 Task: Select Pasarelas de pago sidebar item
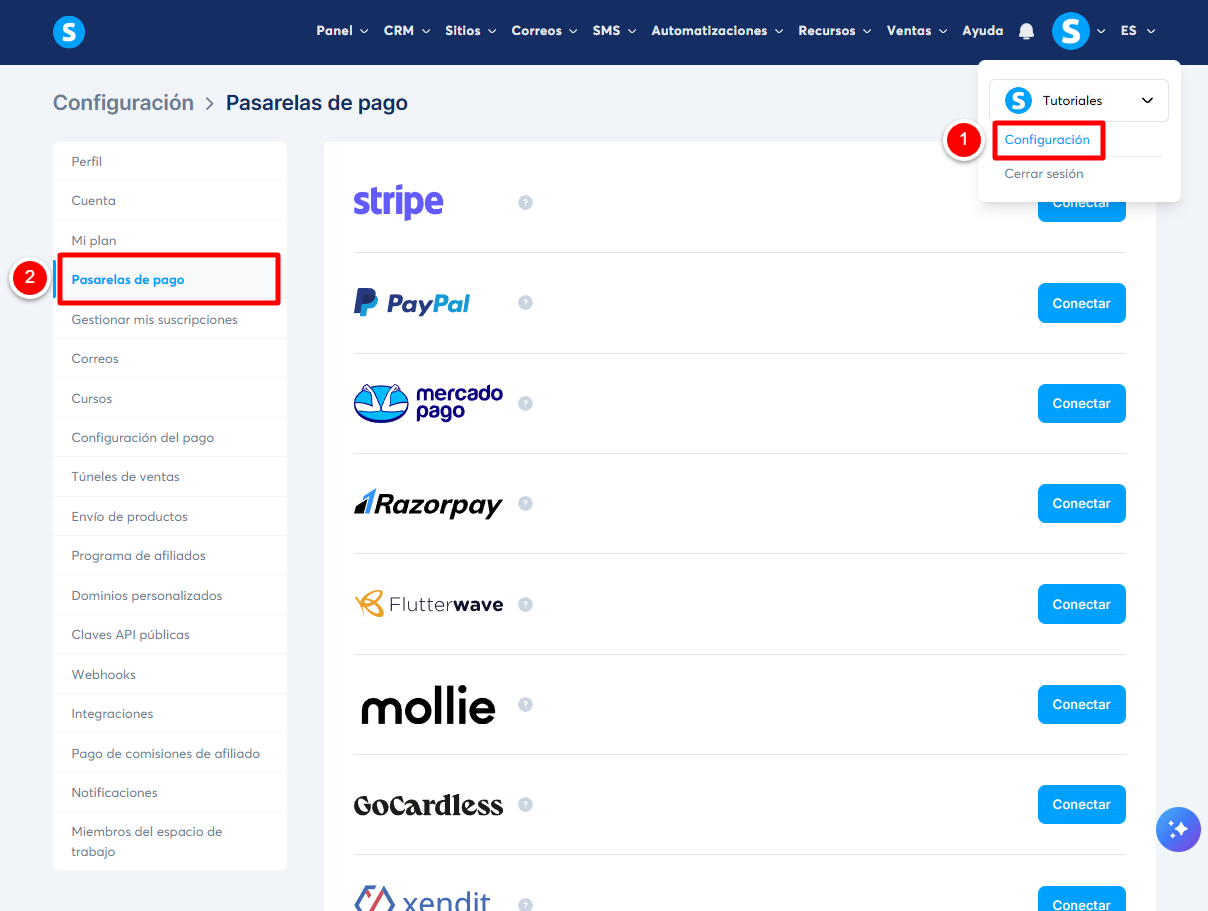170,280
